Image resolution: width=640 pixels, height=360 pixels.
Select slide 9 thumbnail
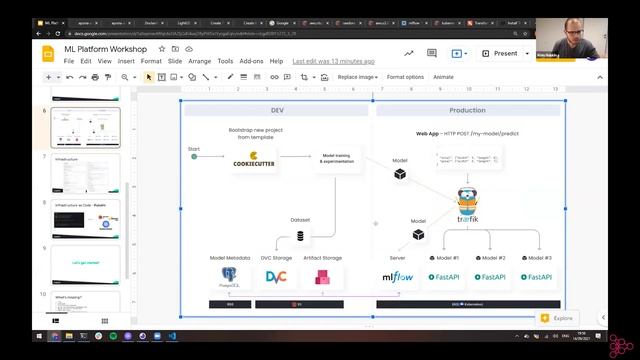pos(85,265)
